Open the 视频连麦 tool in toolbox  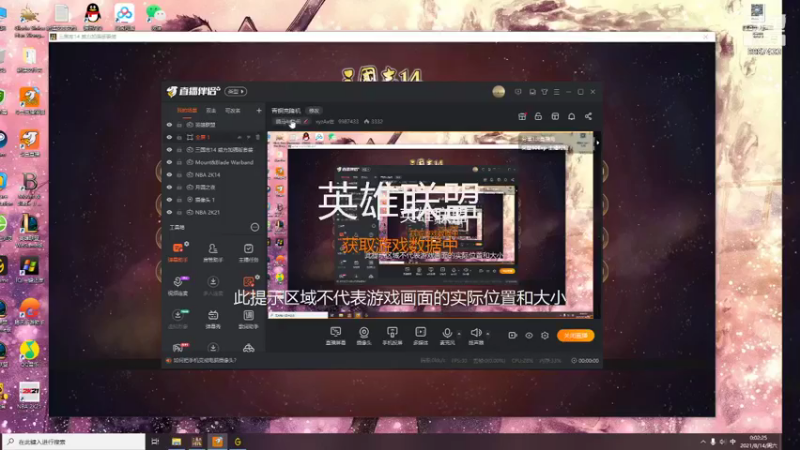click(x=178, y=286)
